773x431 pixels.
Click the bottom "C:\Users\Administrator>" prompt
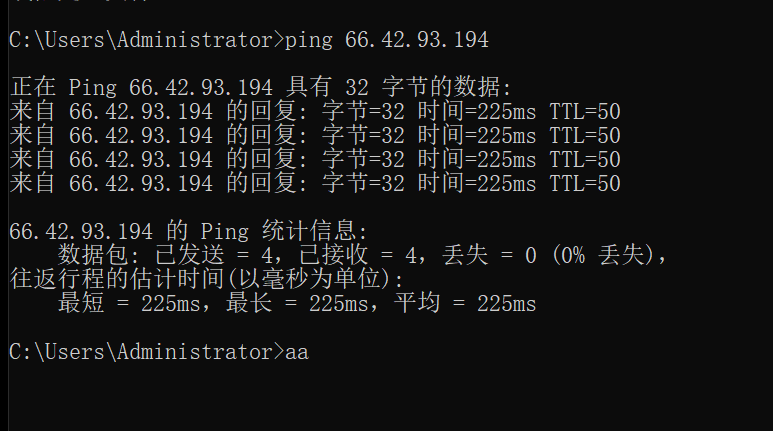click(x=147, y=352)
